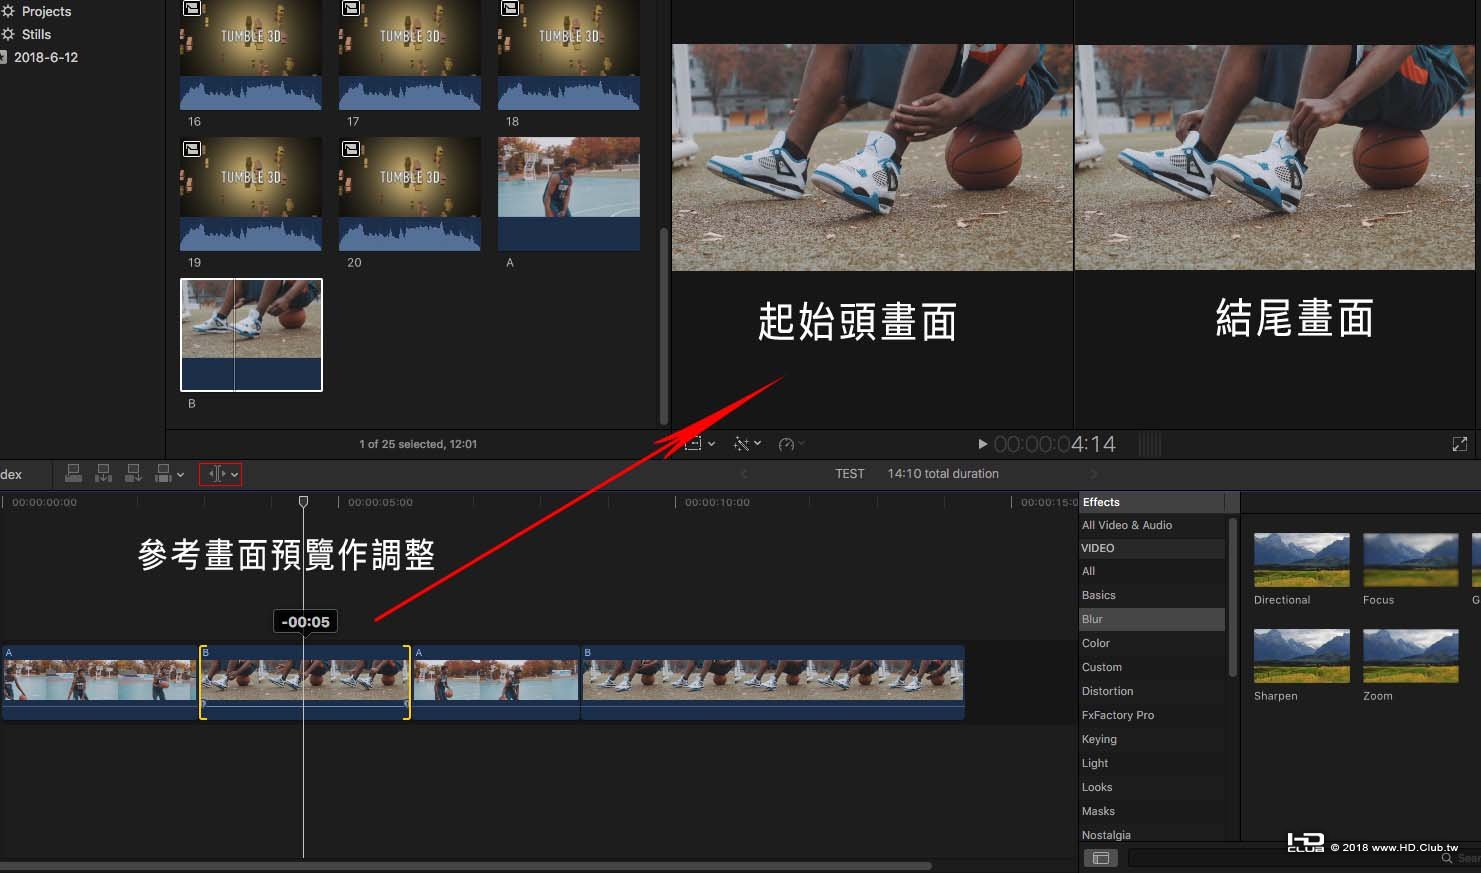Select the Zoom blur effect

point(1410,656)
